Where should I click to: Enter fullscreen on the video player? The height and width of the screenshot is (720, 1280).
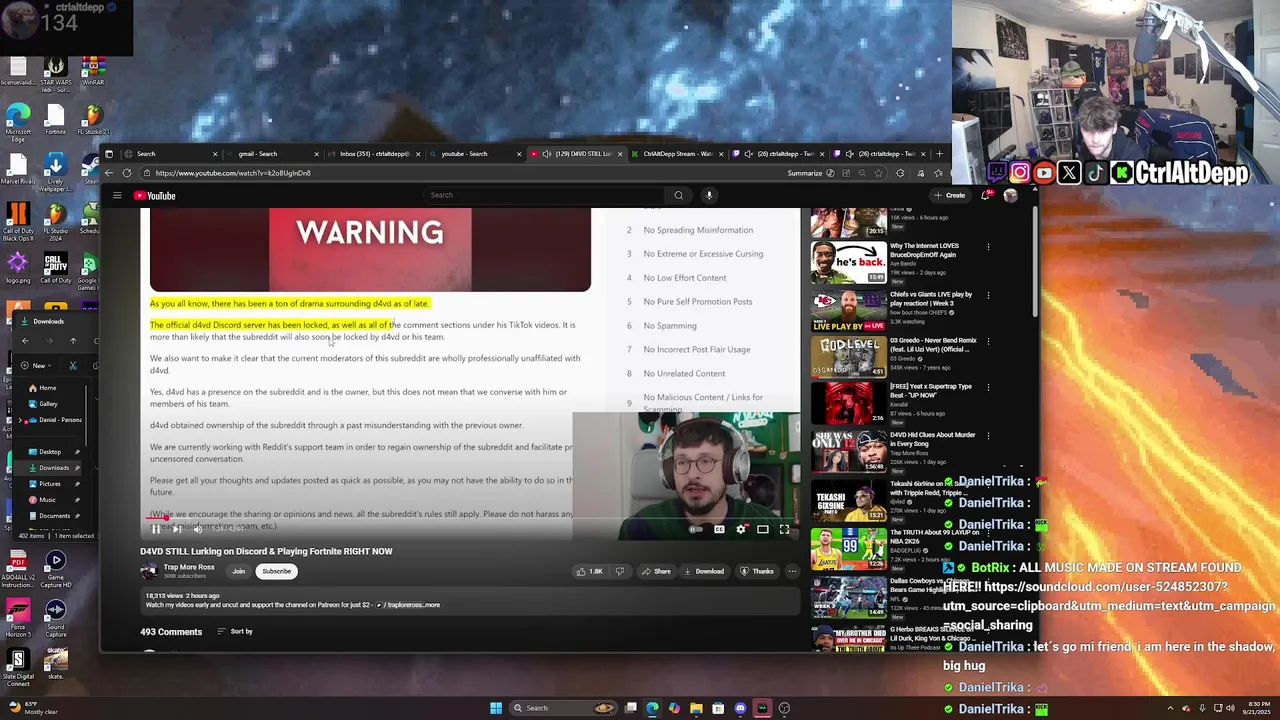tap(785, 529)
